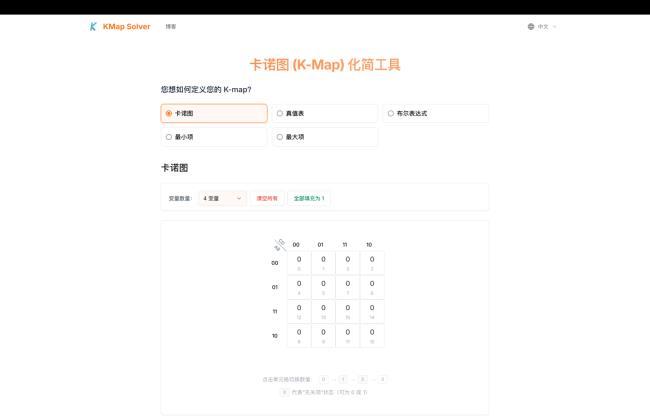The width and height of the screenshot is (650, 420).
Task: Expand the 中文 language dropdown
Action: pos(543,27)
